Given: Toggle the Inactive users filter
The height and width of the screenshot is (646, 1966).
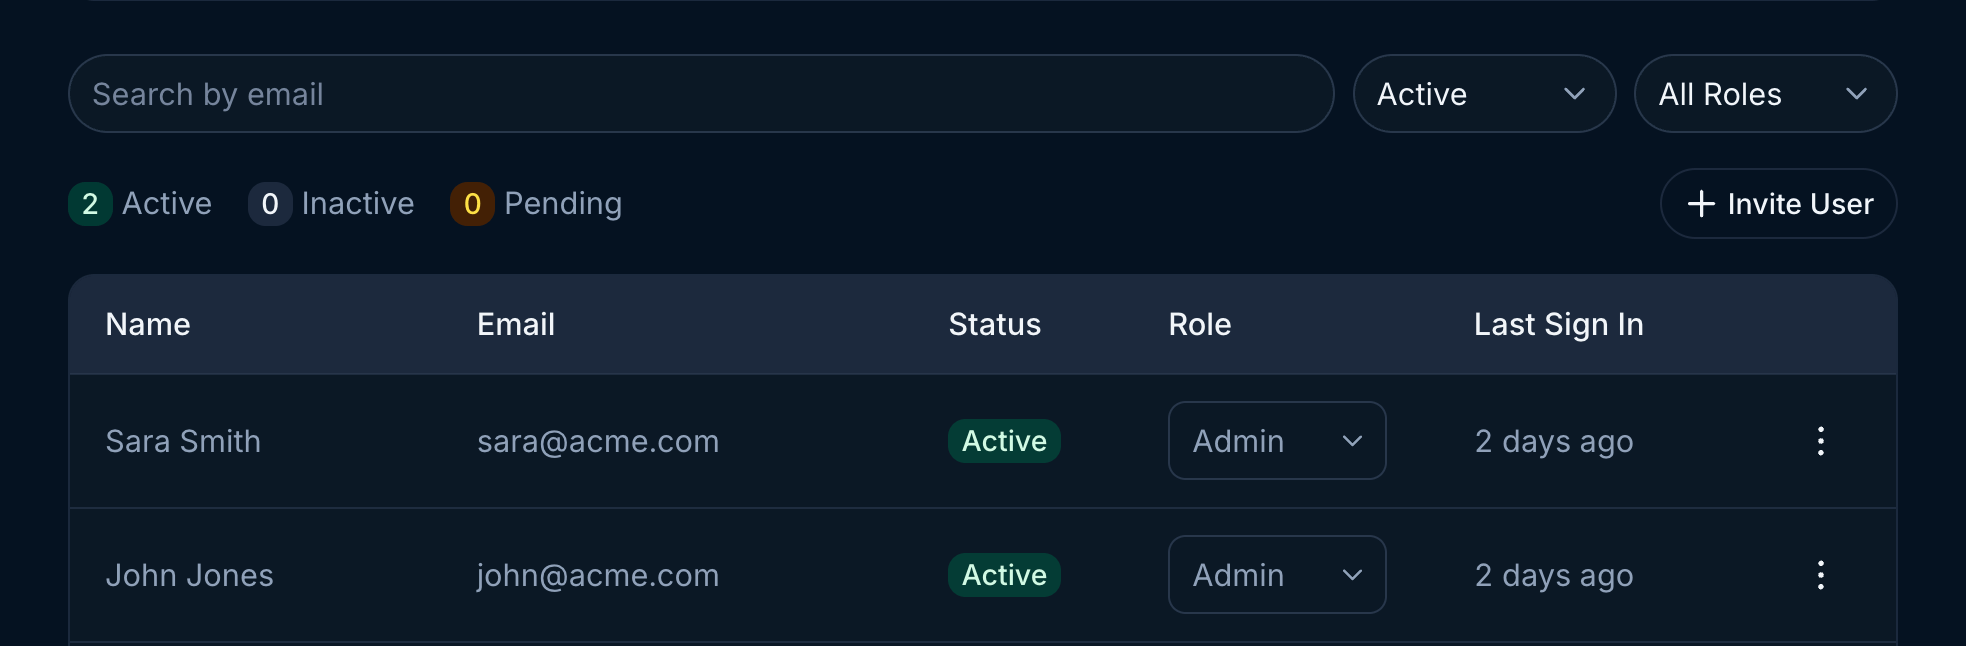Looking at the screenshot, I should pyautogui.click(x=331, y=204).
